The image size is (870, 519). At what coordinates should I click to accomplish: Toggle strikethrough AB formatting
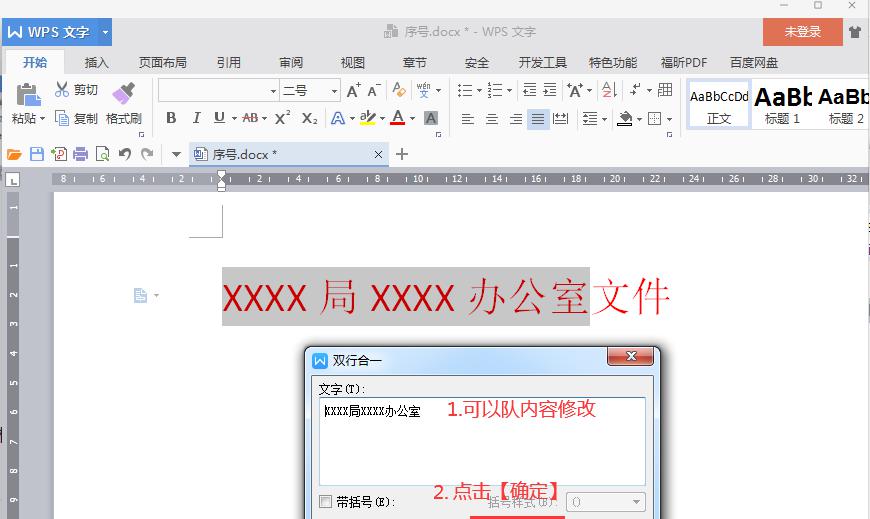tap(250, 118)
